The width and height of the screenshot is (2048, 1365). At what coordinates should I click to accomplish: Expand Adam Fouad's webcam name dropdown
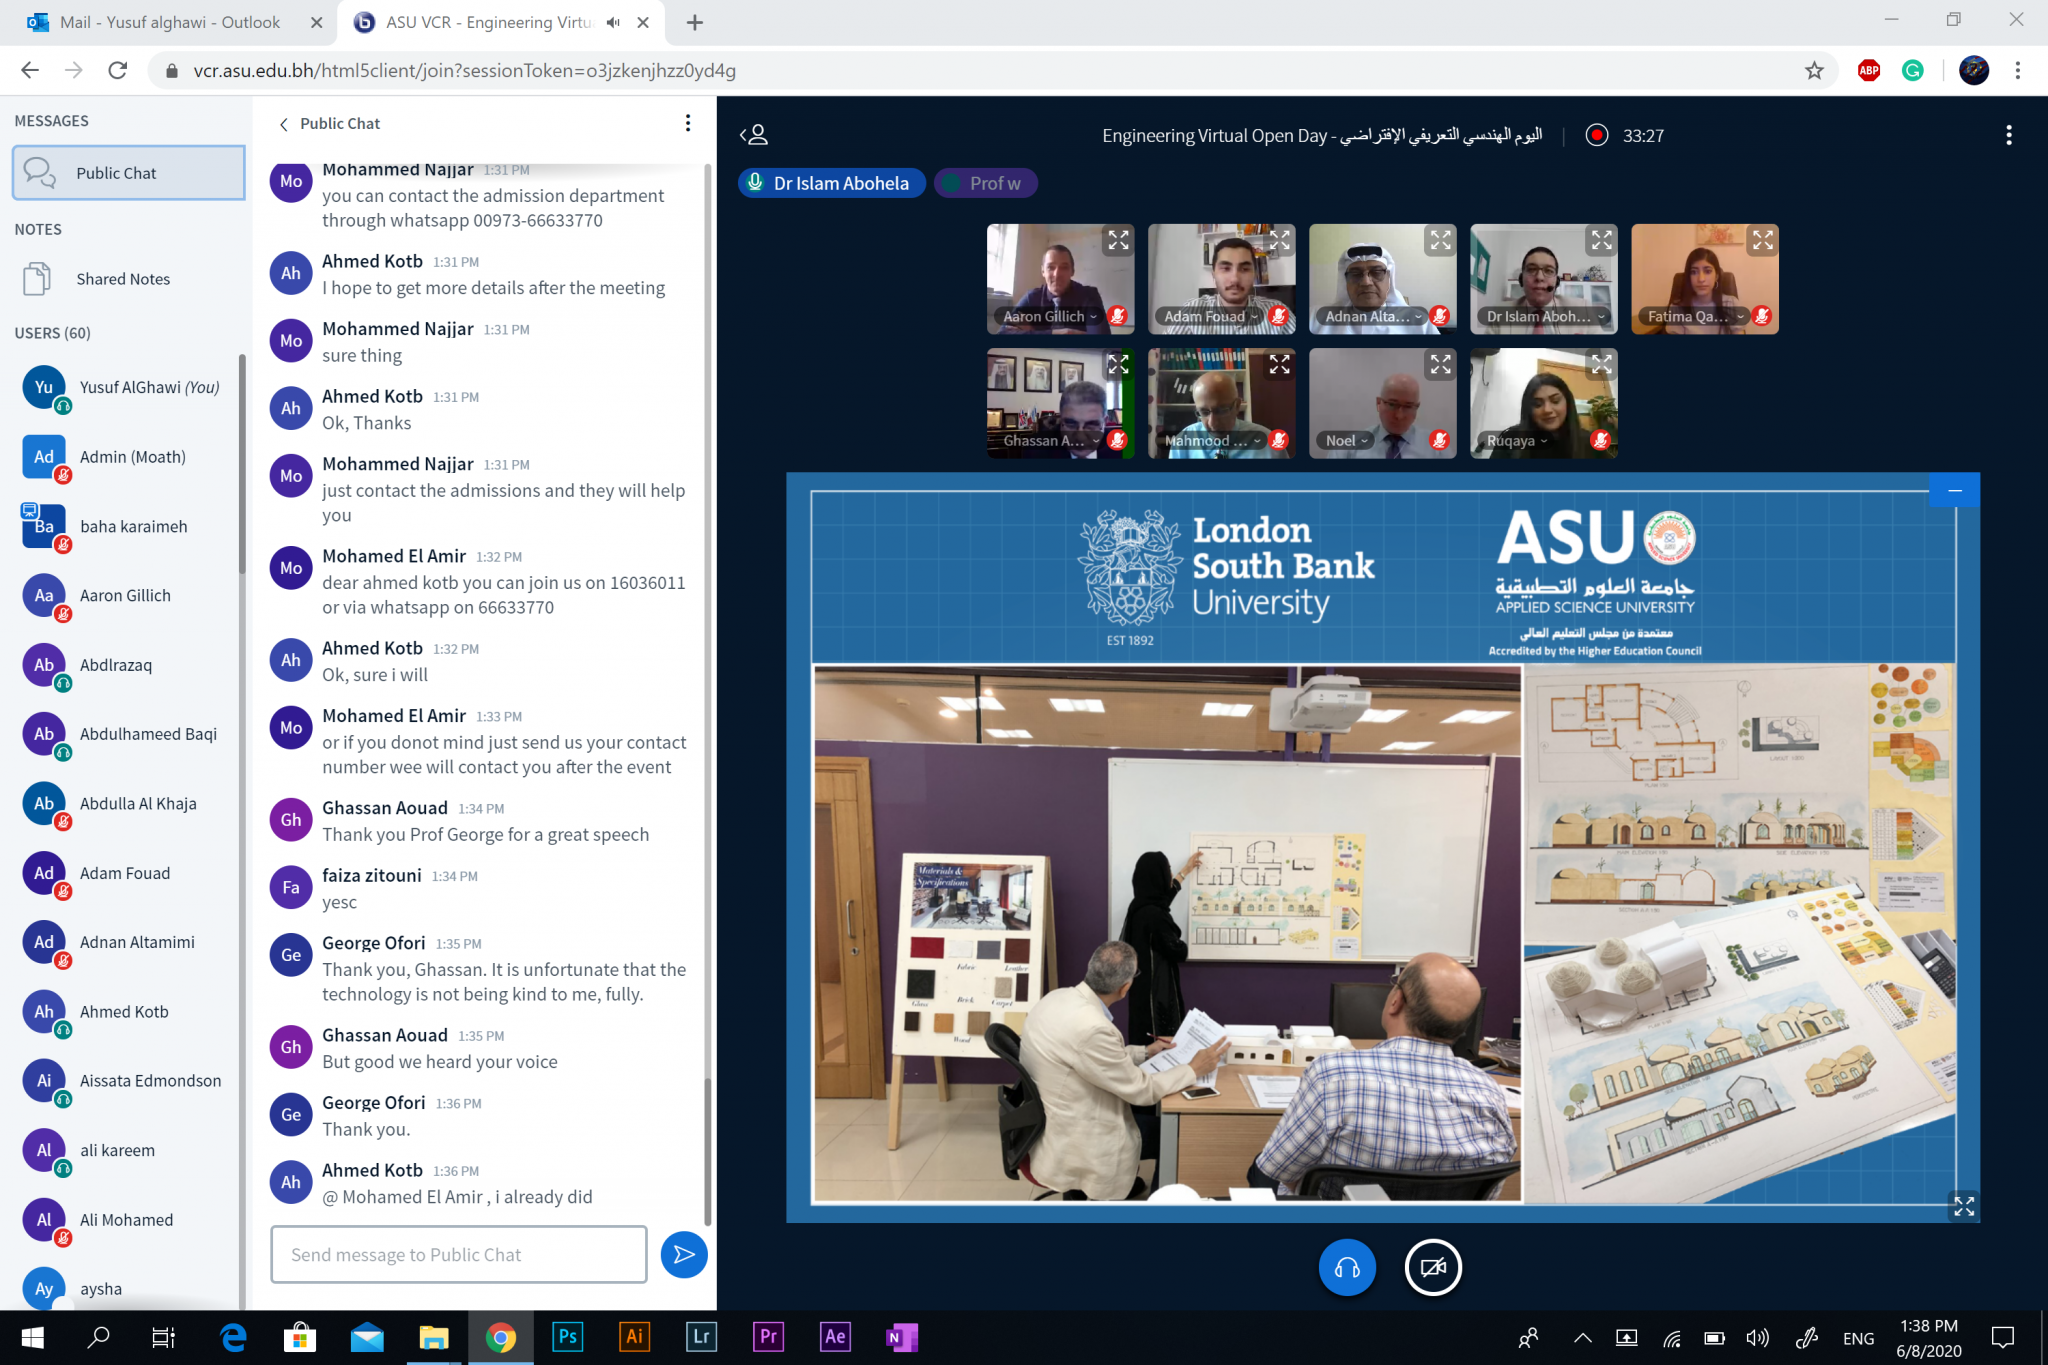pyautogui.click(x=1211, y=317)
